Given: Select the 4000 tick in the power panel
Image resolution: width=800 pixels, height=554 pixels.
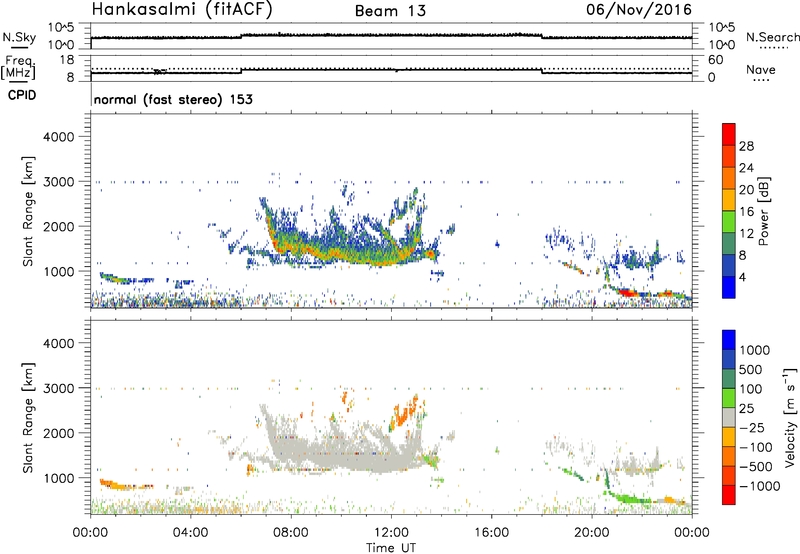Looking at the screenshot, I should pyautogui.click(x=58, y=137).
